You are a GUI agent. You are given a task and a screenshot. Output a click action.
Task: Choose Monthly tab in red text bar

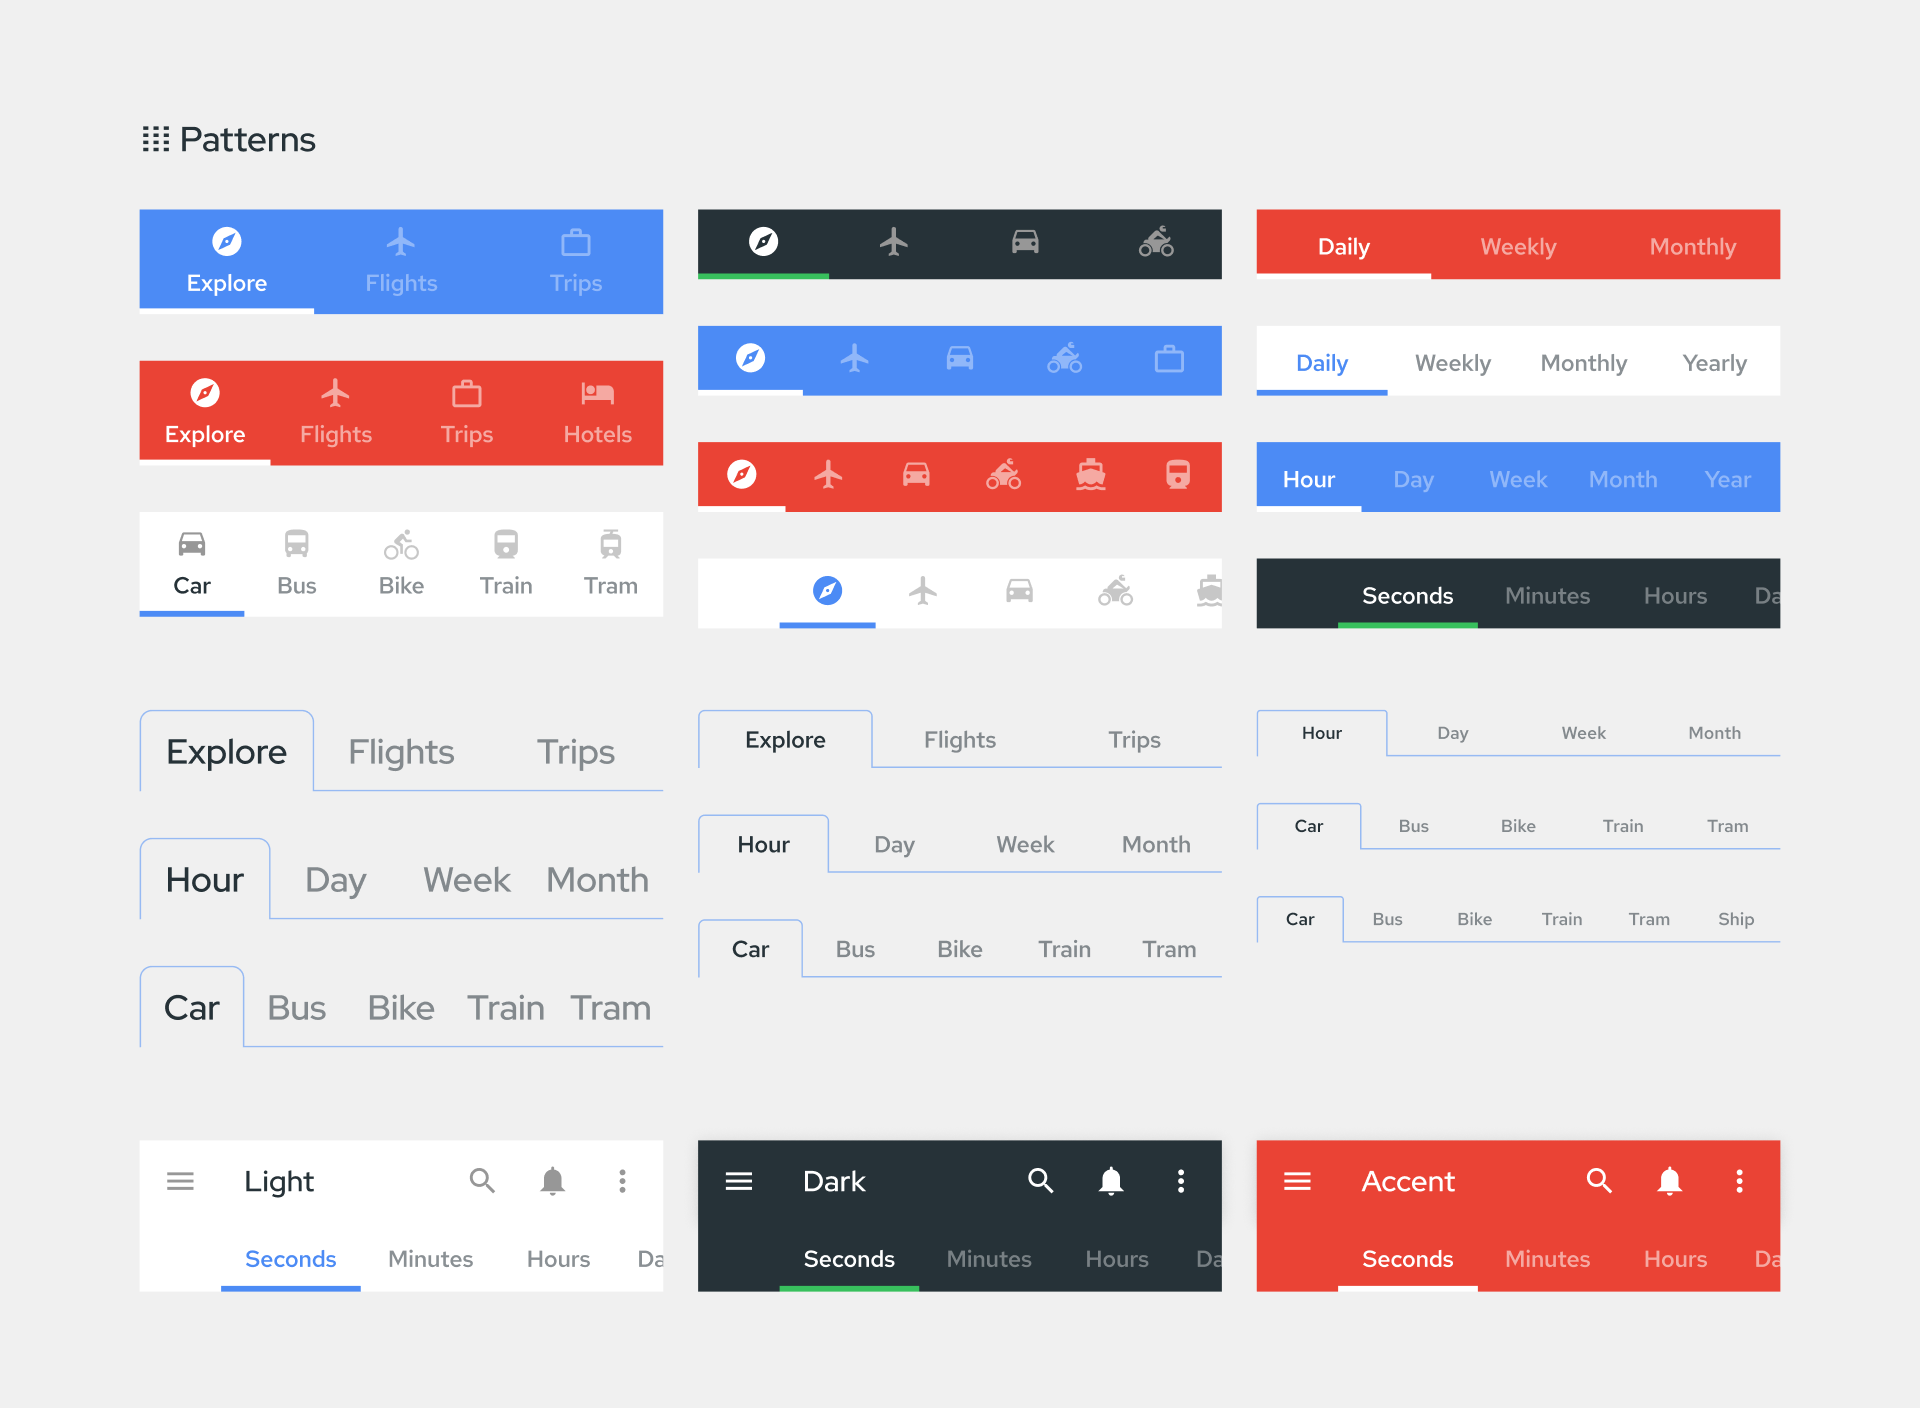click(x=1692, y=246)
